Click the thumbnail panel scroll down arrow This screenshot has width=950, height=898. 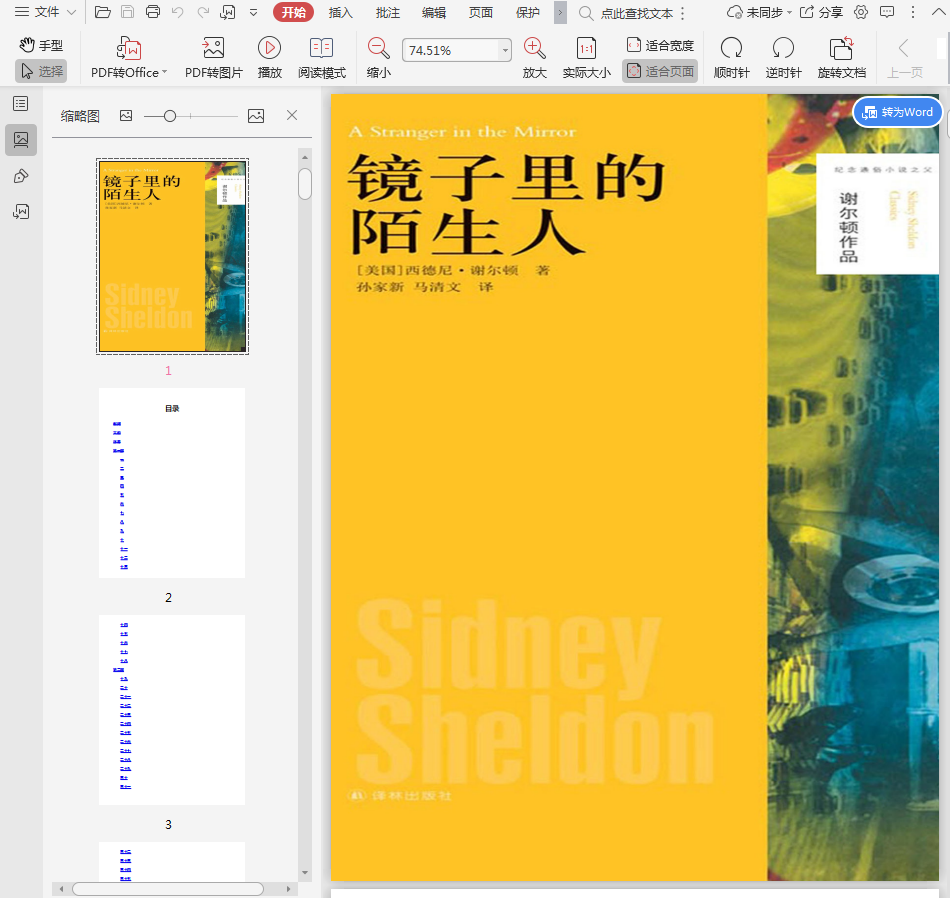[x=305, y=873]
